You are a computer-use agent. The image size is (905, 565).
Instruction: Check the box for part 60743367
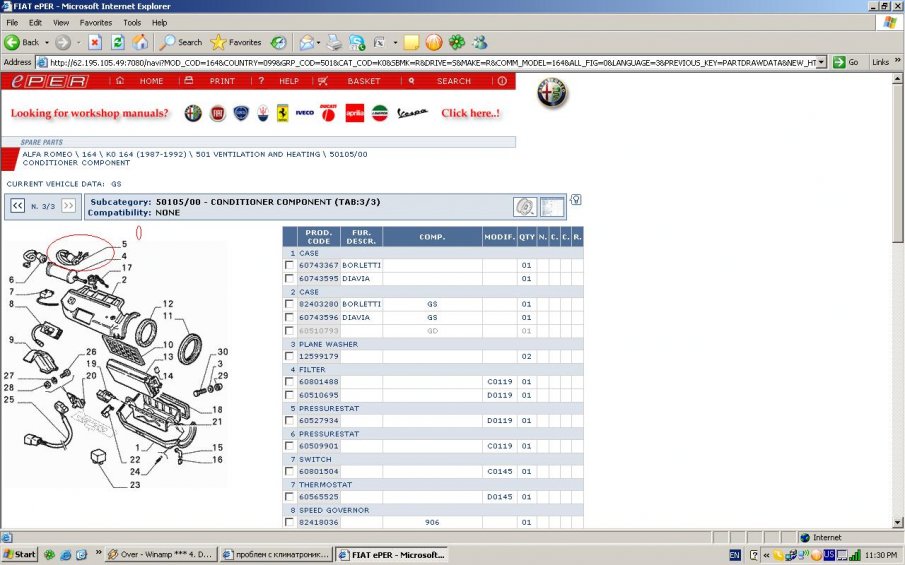290,266
